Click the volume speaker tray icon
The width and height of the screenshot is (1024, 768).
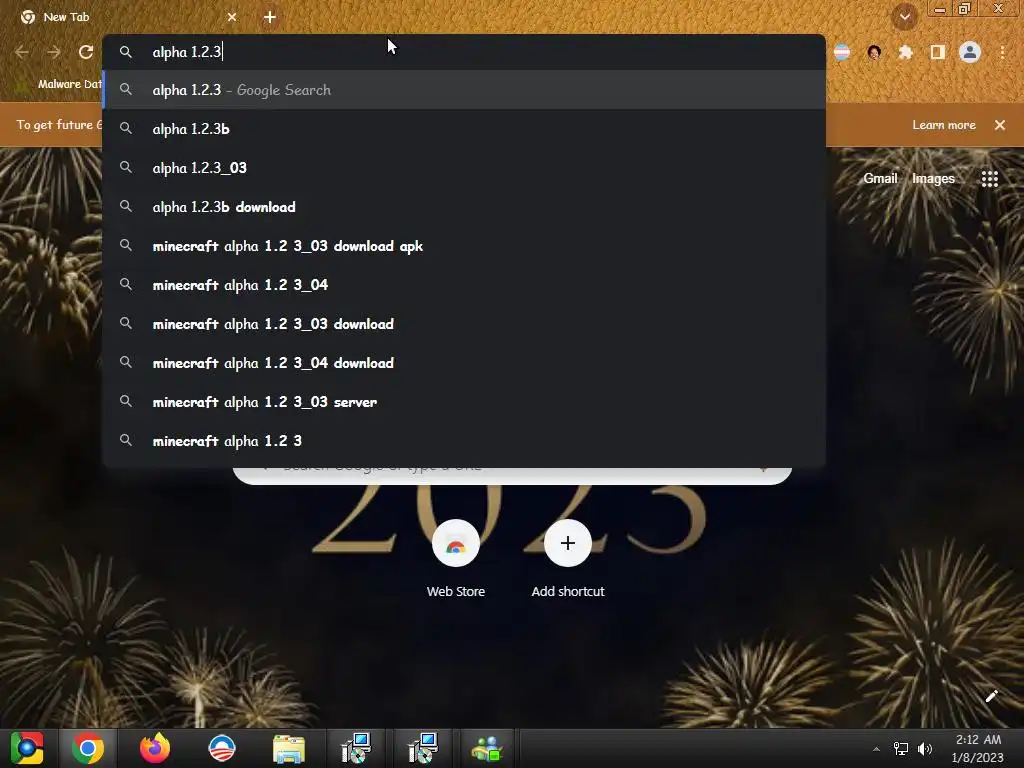pos(925,749)
